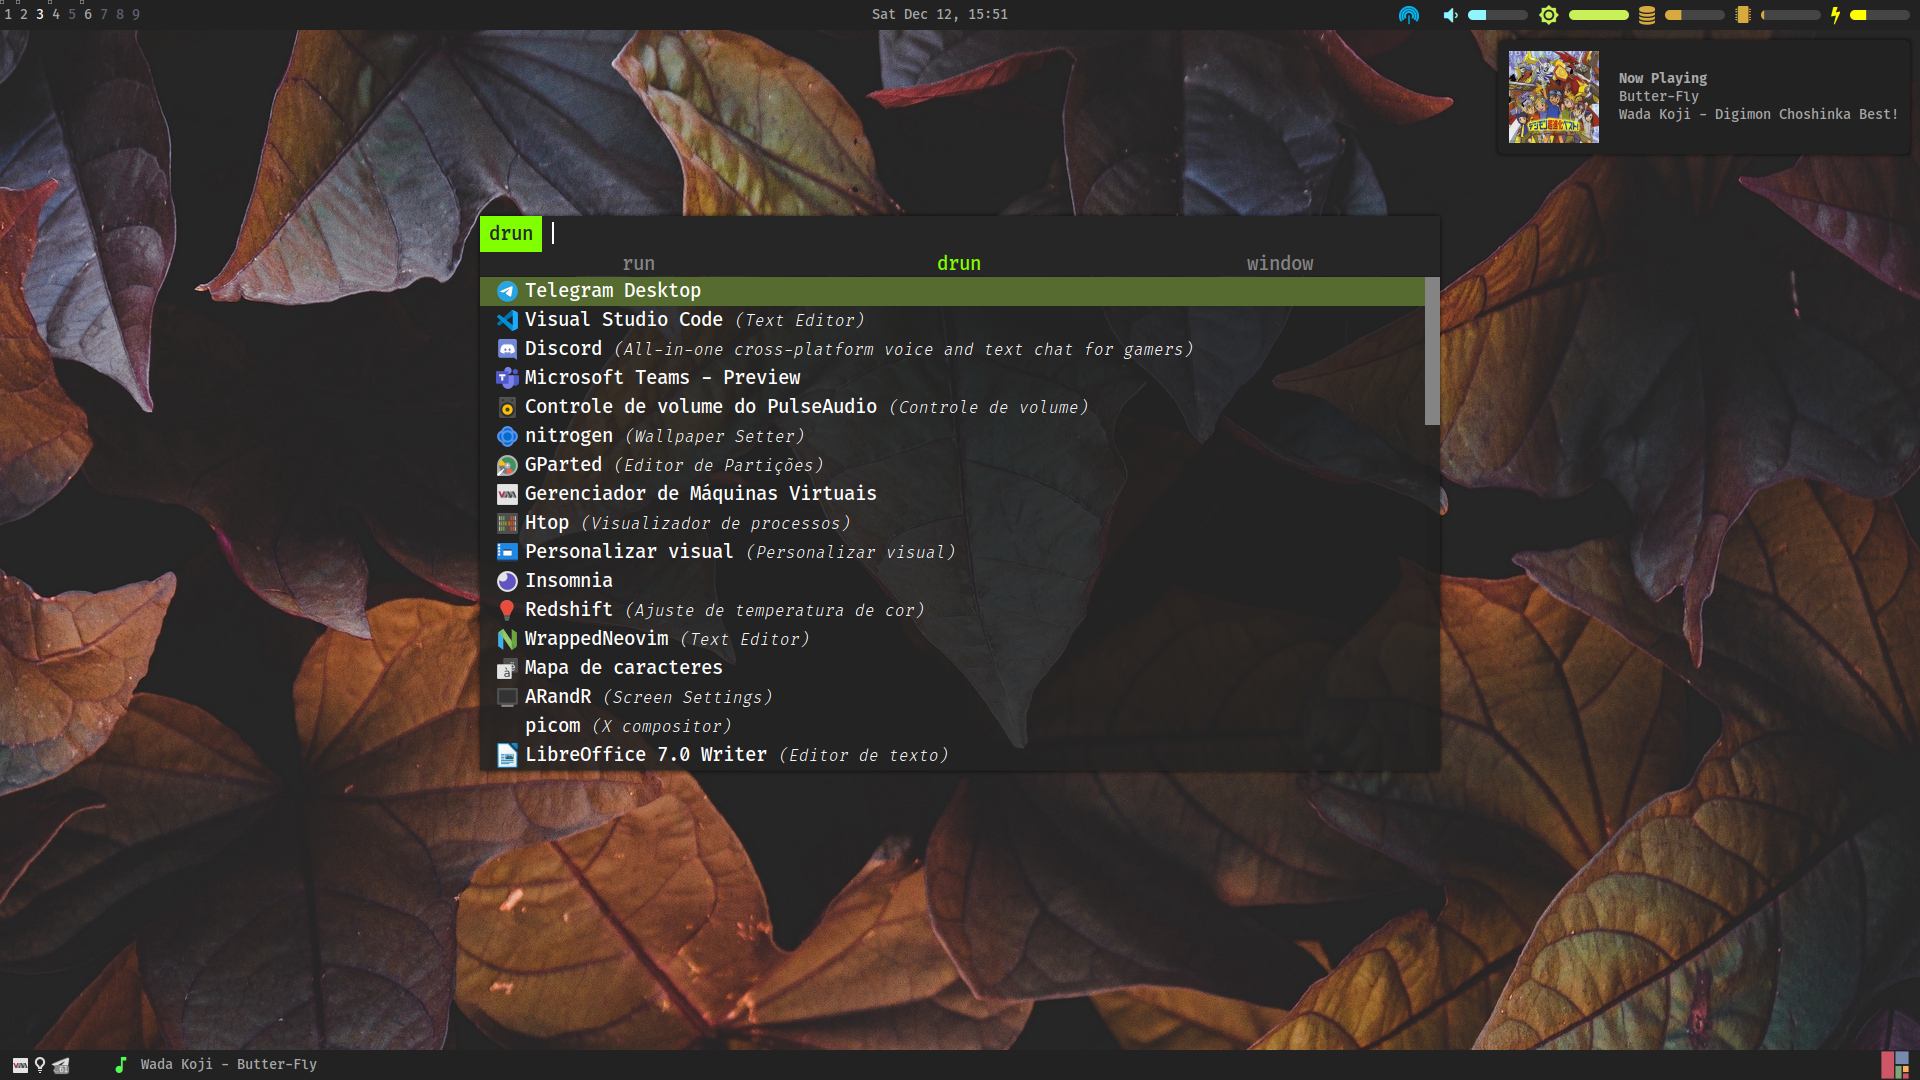
Task: Click the Personalizar visual icon
Action: tap(507, 552)
